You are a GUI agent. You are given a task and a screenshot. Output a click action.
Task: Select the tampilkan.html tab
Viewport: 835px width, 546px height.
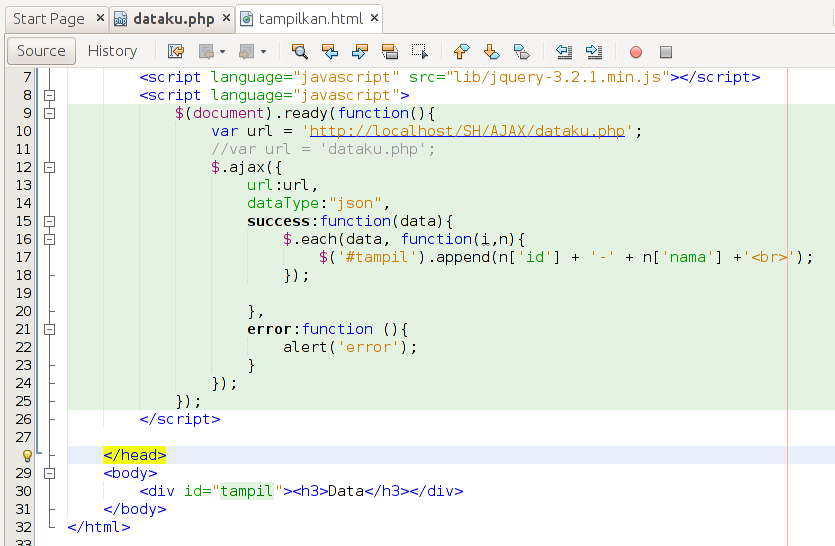(310, 19)
